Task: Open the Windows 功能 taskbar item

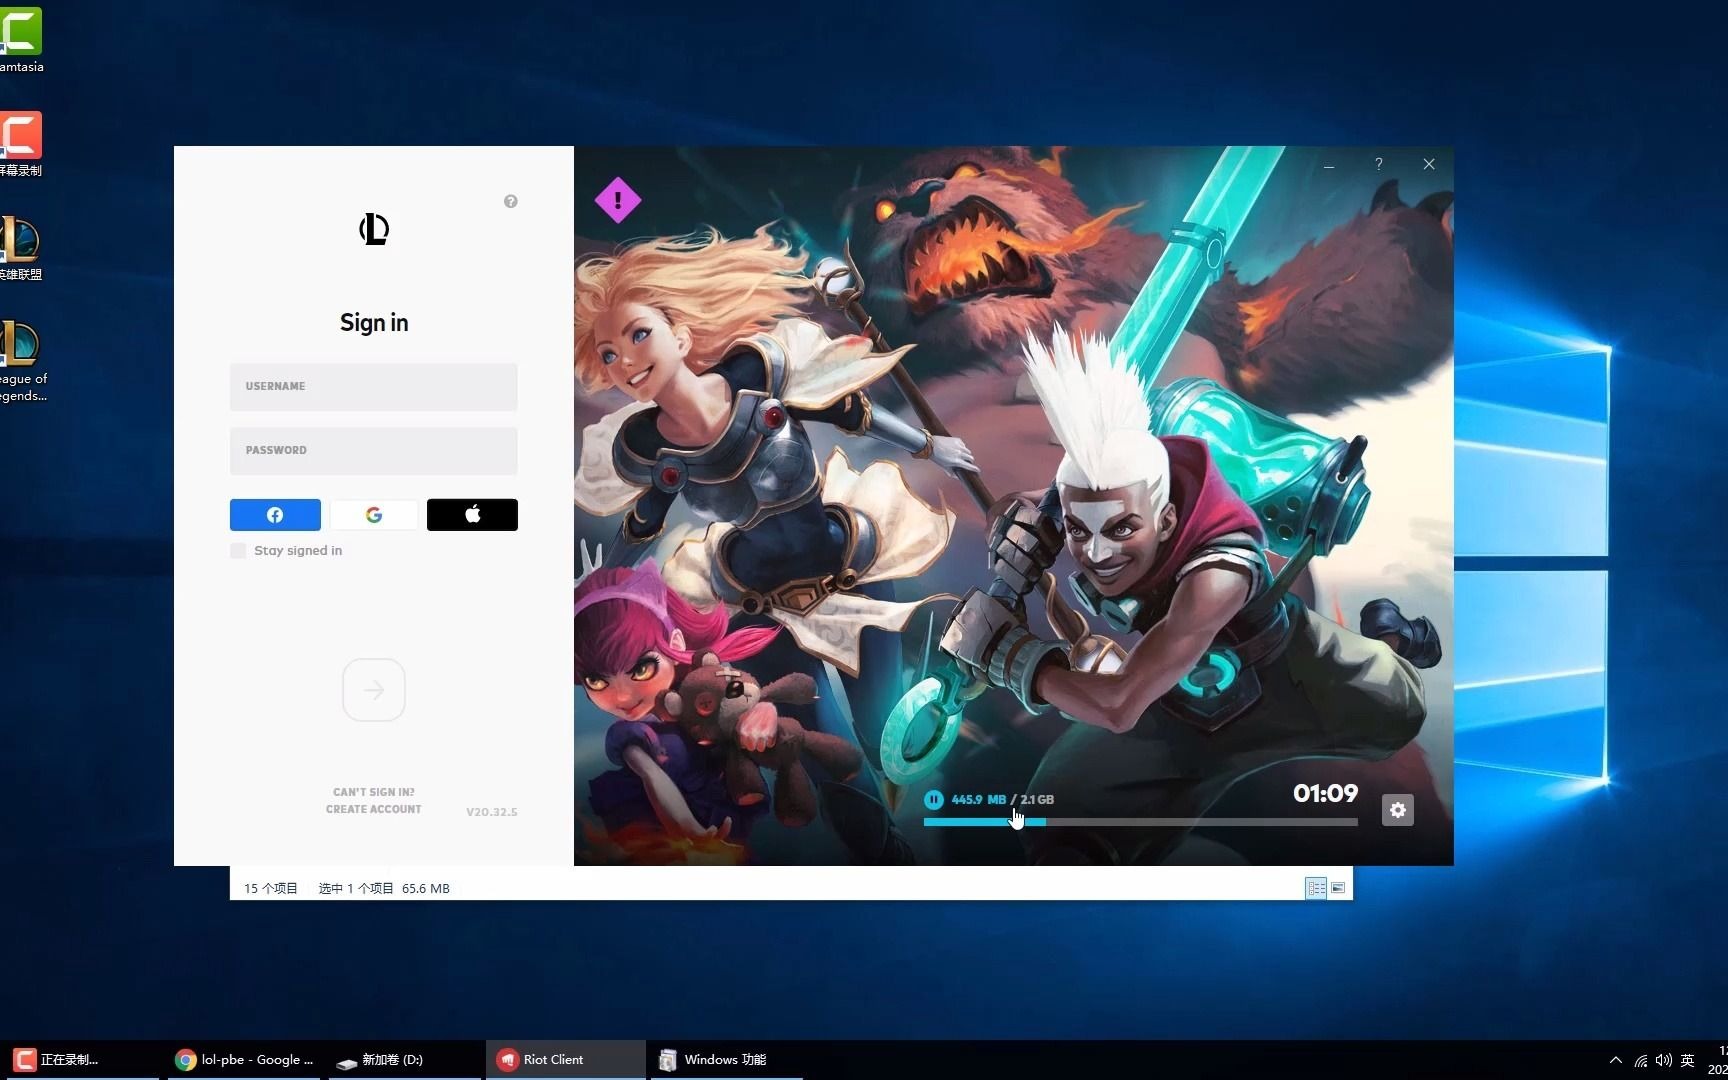Action: pyautogui.click(x=727, y=1060)
